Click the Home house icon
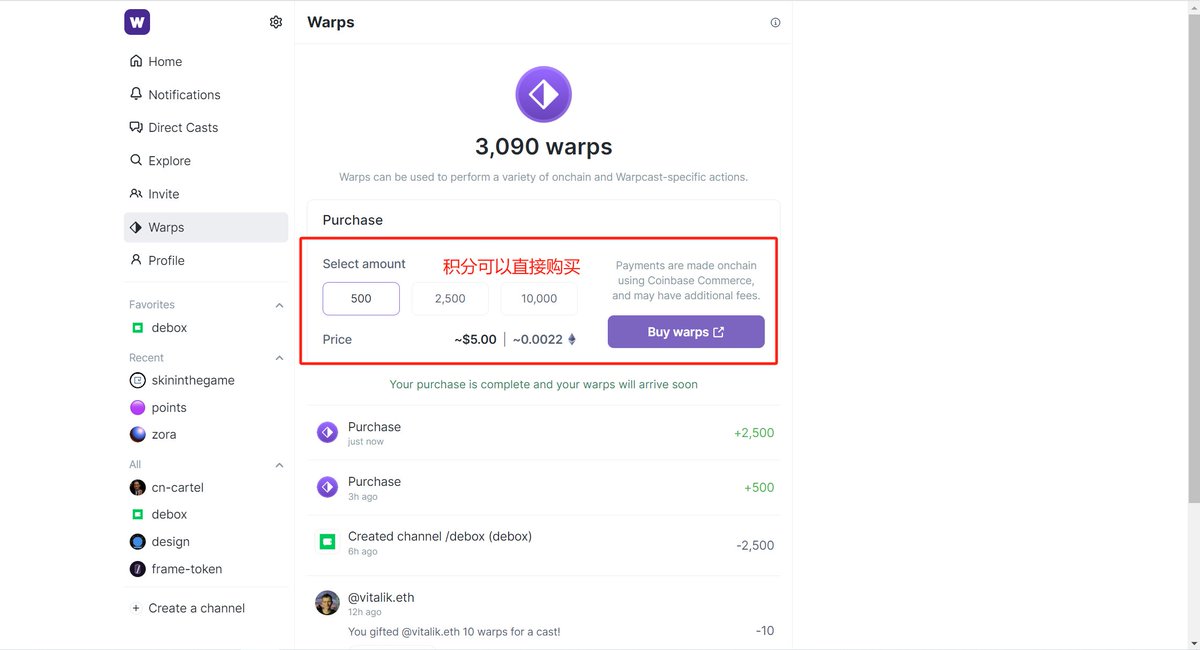This screenshot has width=1200, height=650. [x=136, y=61]
